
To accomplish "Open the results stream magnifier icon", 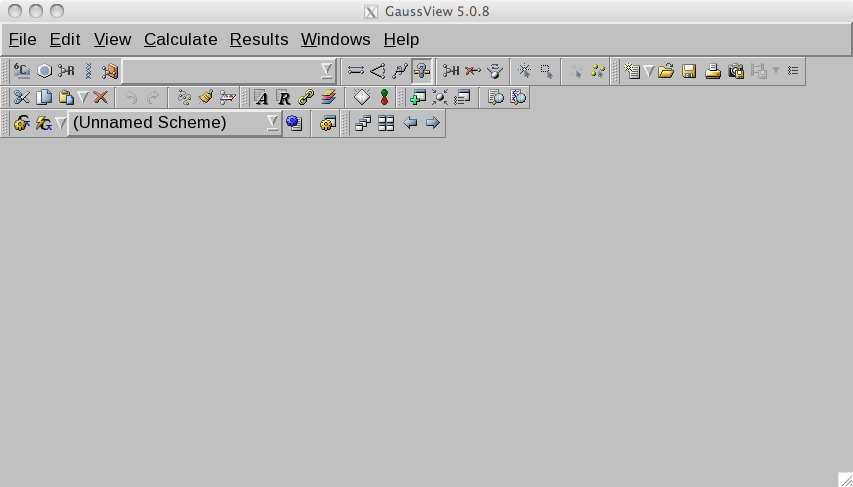I will pyautogui.click(x=518, y=97).
